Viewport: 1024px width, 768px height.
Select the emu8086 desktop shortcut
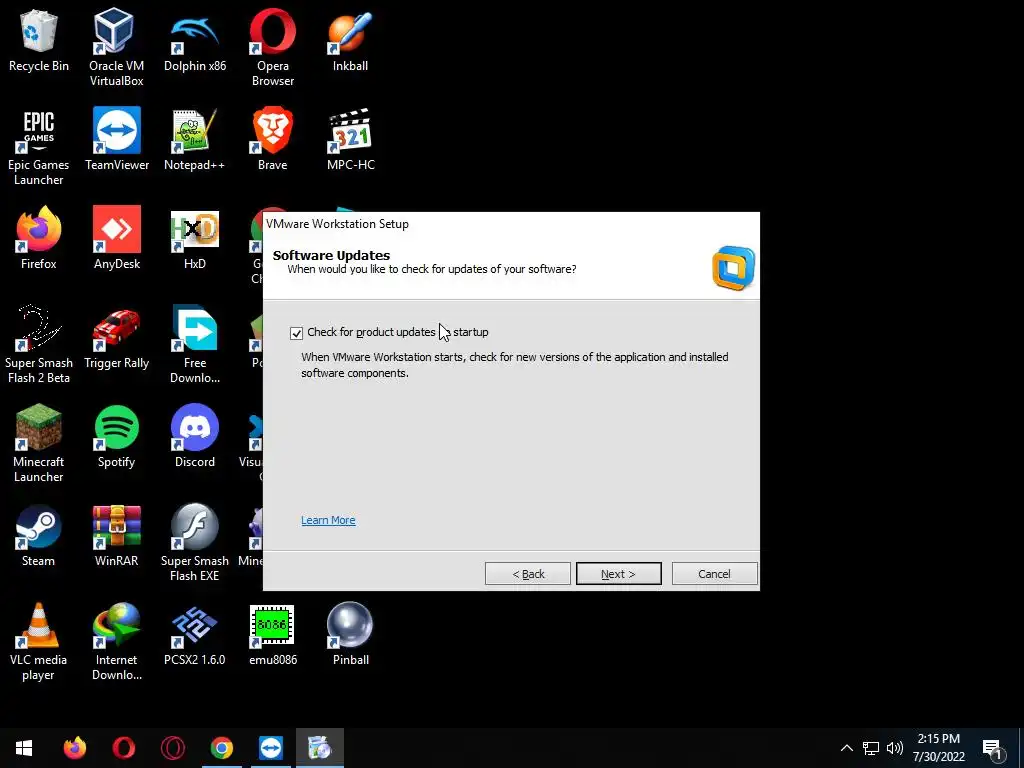pyautogui.click(x=272, y=635)
